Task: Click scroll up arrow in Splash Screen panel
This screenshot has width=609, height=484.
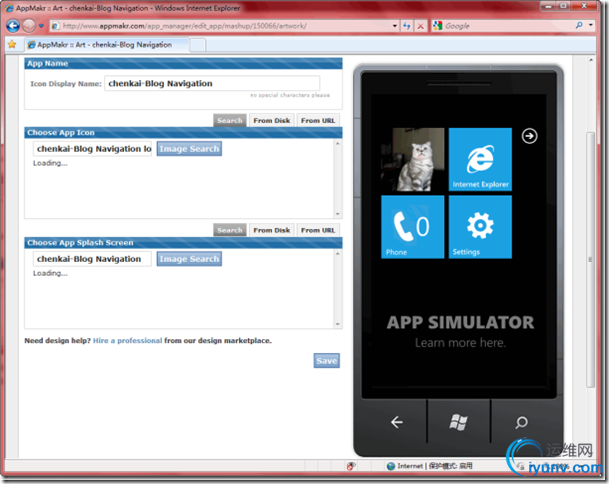Action: [x=338, y=254]
